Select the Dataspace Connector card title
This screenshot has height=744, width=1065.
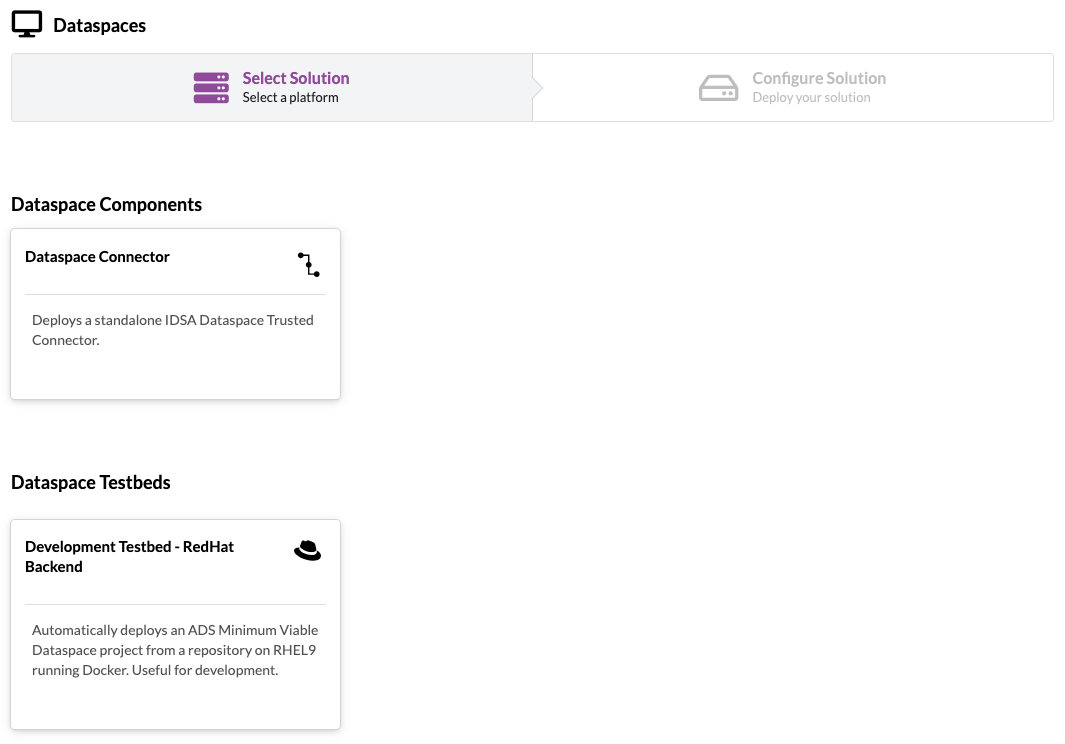pyautogui.click(x=97, y=257)
